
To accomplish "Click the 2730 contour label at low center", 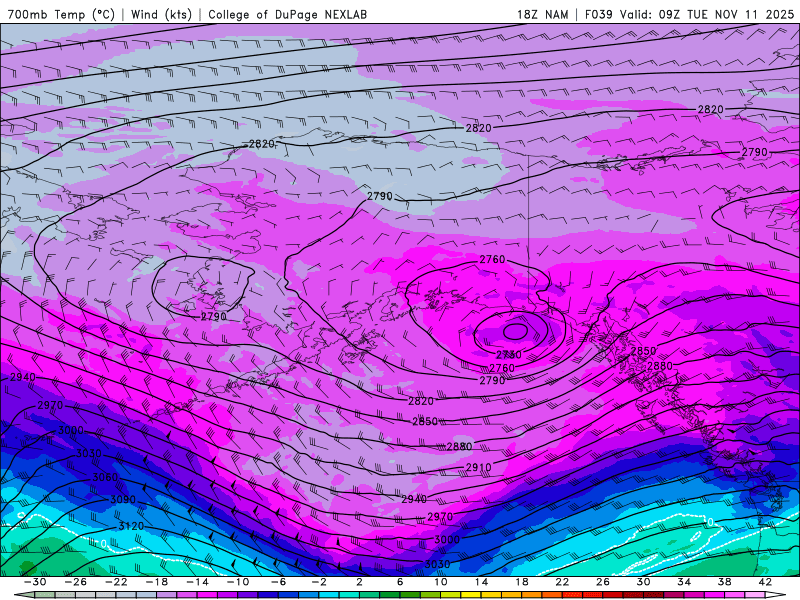I will (x=509, y=355).
